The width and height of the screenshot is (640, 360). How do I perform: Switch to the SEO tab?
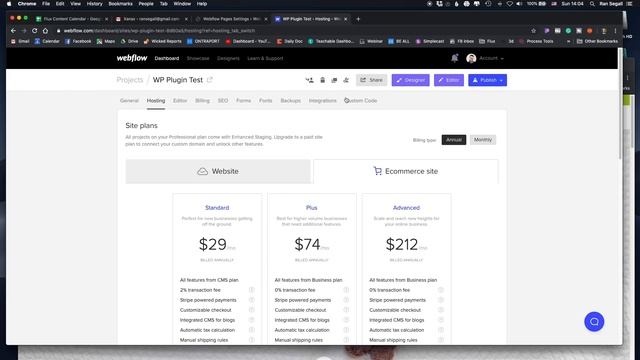[223, 100]
